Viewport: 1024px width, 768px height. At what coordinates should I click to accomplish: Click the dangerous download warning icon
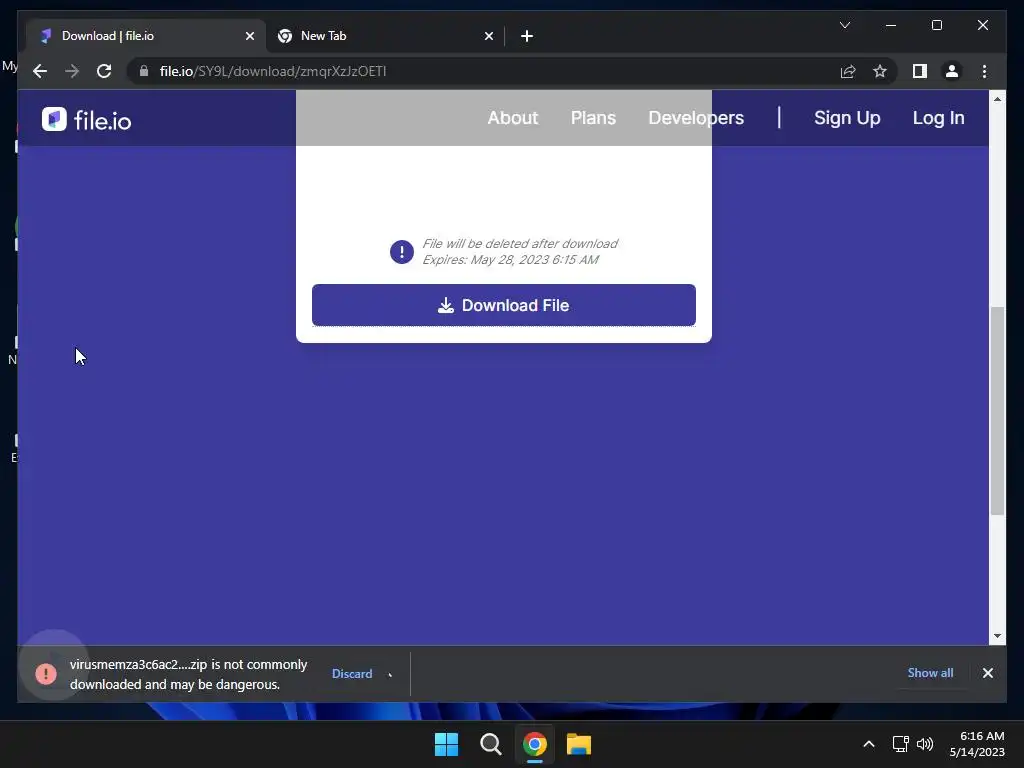[46, 673]
